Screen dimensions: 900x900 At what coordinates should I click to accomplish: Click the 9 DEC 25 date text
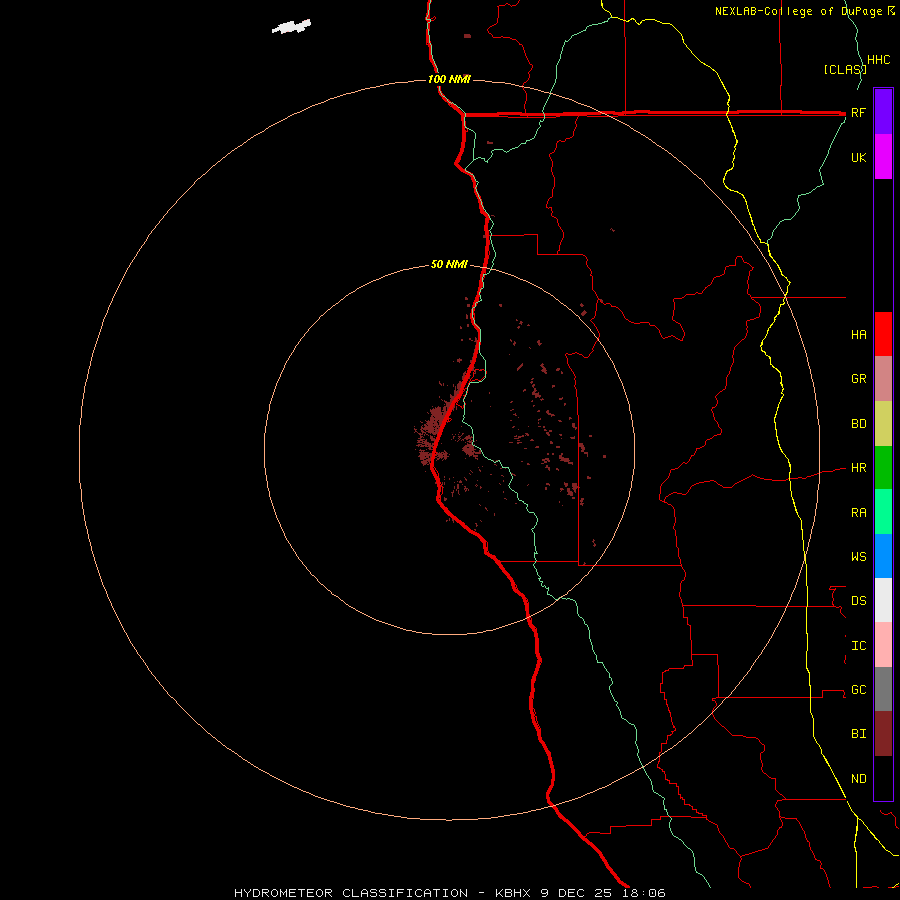click(x=576, y=893)
